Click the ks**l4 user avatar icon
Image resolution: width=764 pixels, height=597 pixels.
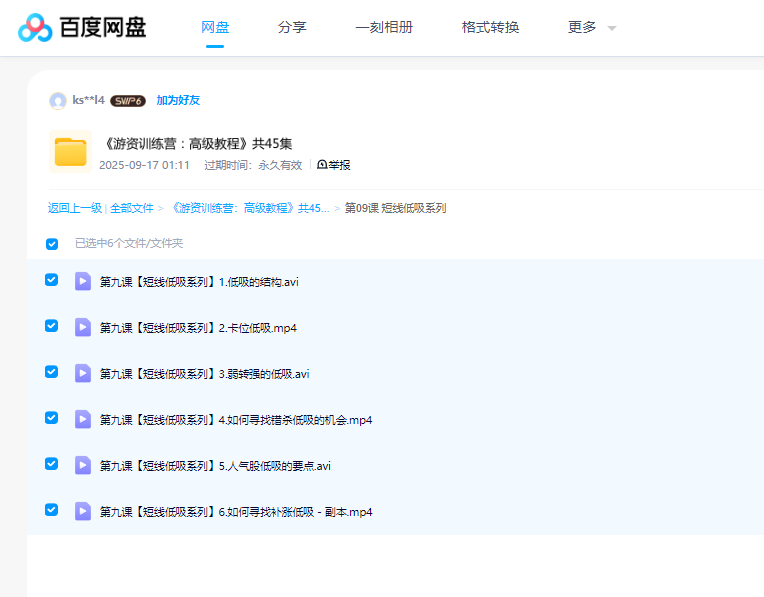58,100
